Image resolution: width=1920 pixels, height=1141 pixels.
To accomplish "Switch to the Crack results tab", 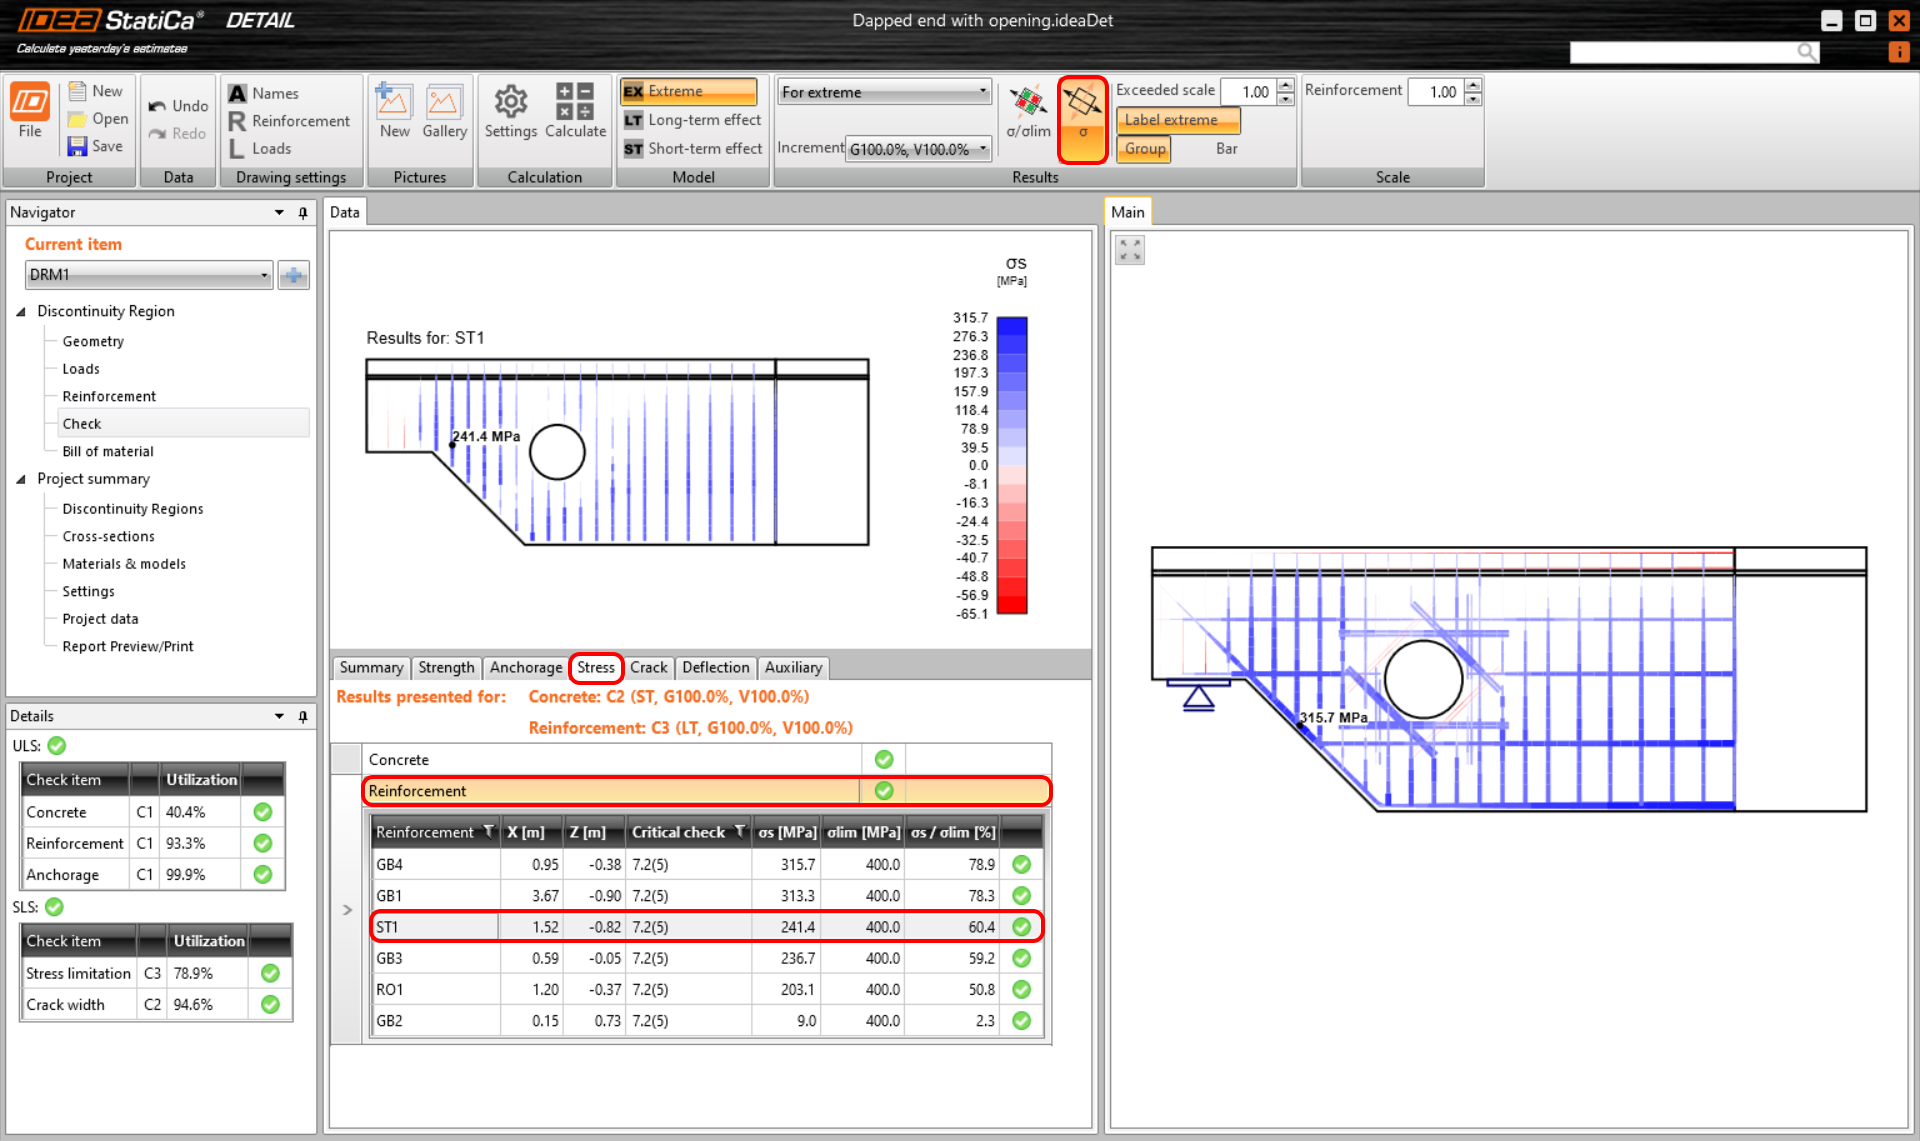I will click(x=648, y=668).
